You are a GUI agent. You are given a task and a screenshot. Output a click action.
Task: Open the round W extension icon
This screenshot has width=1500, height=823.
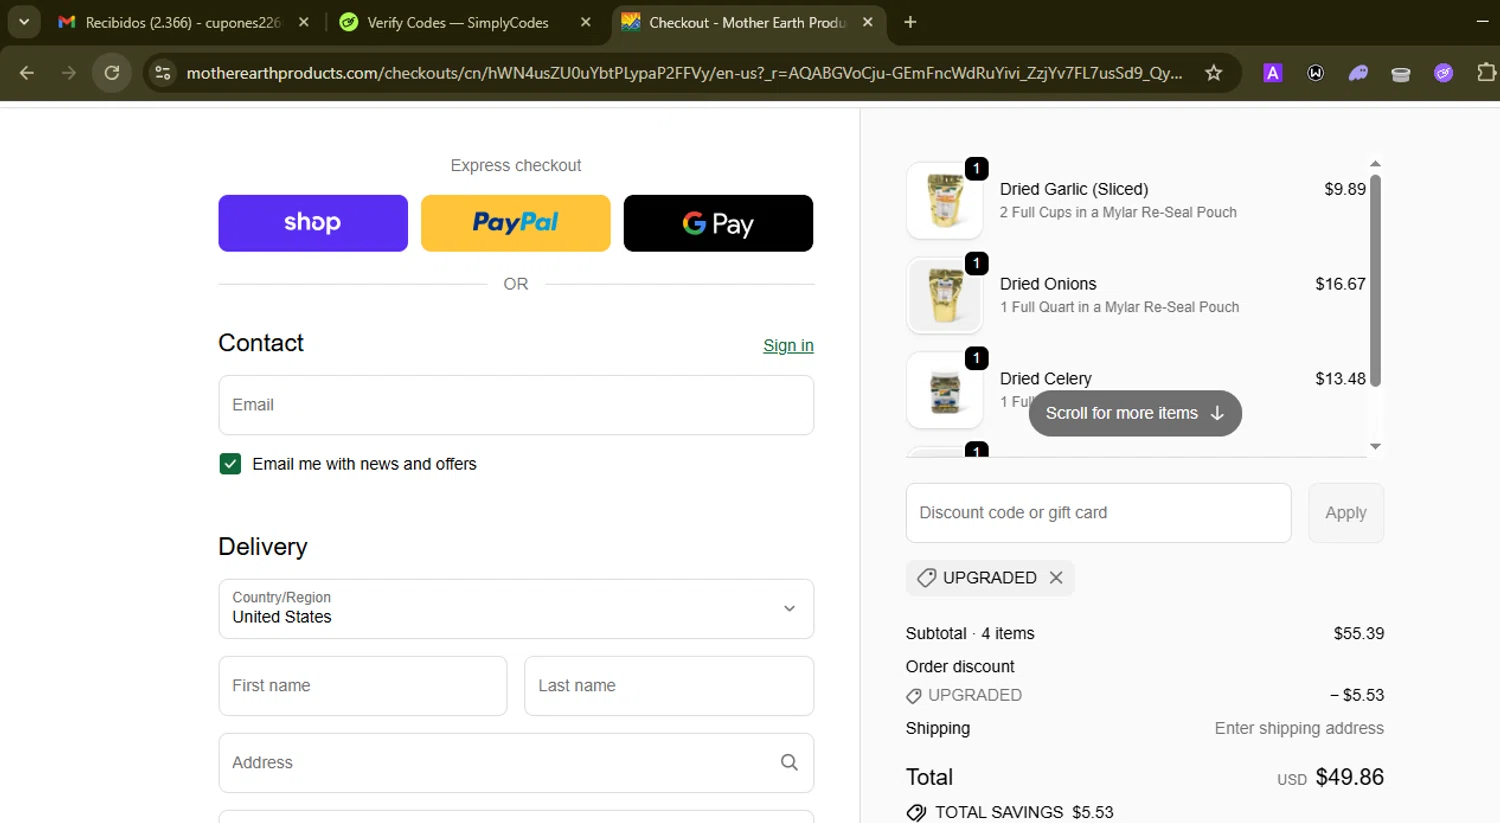(x=1316, y=73)
